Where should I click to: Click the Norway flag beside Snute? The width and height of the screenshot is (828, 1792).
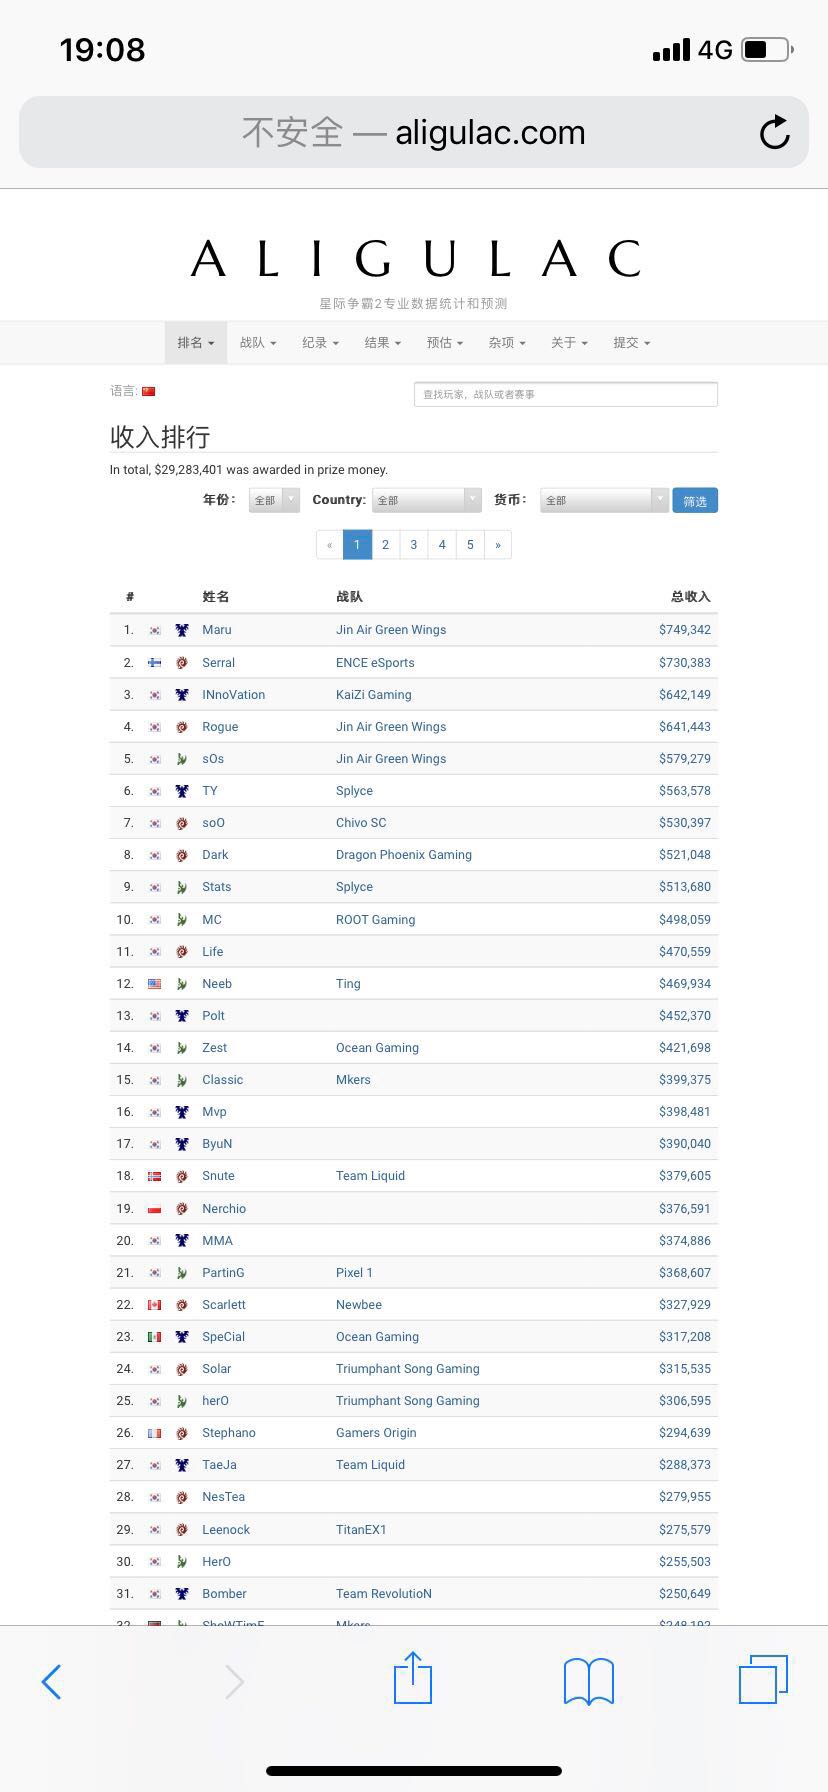coord(155,1176)
